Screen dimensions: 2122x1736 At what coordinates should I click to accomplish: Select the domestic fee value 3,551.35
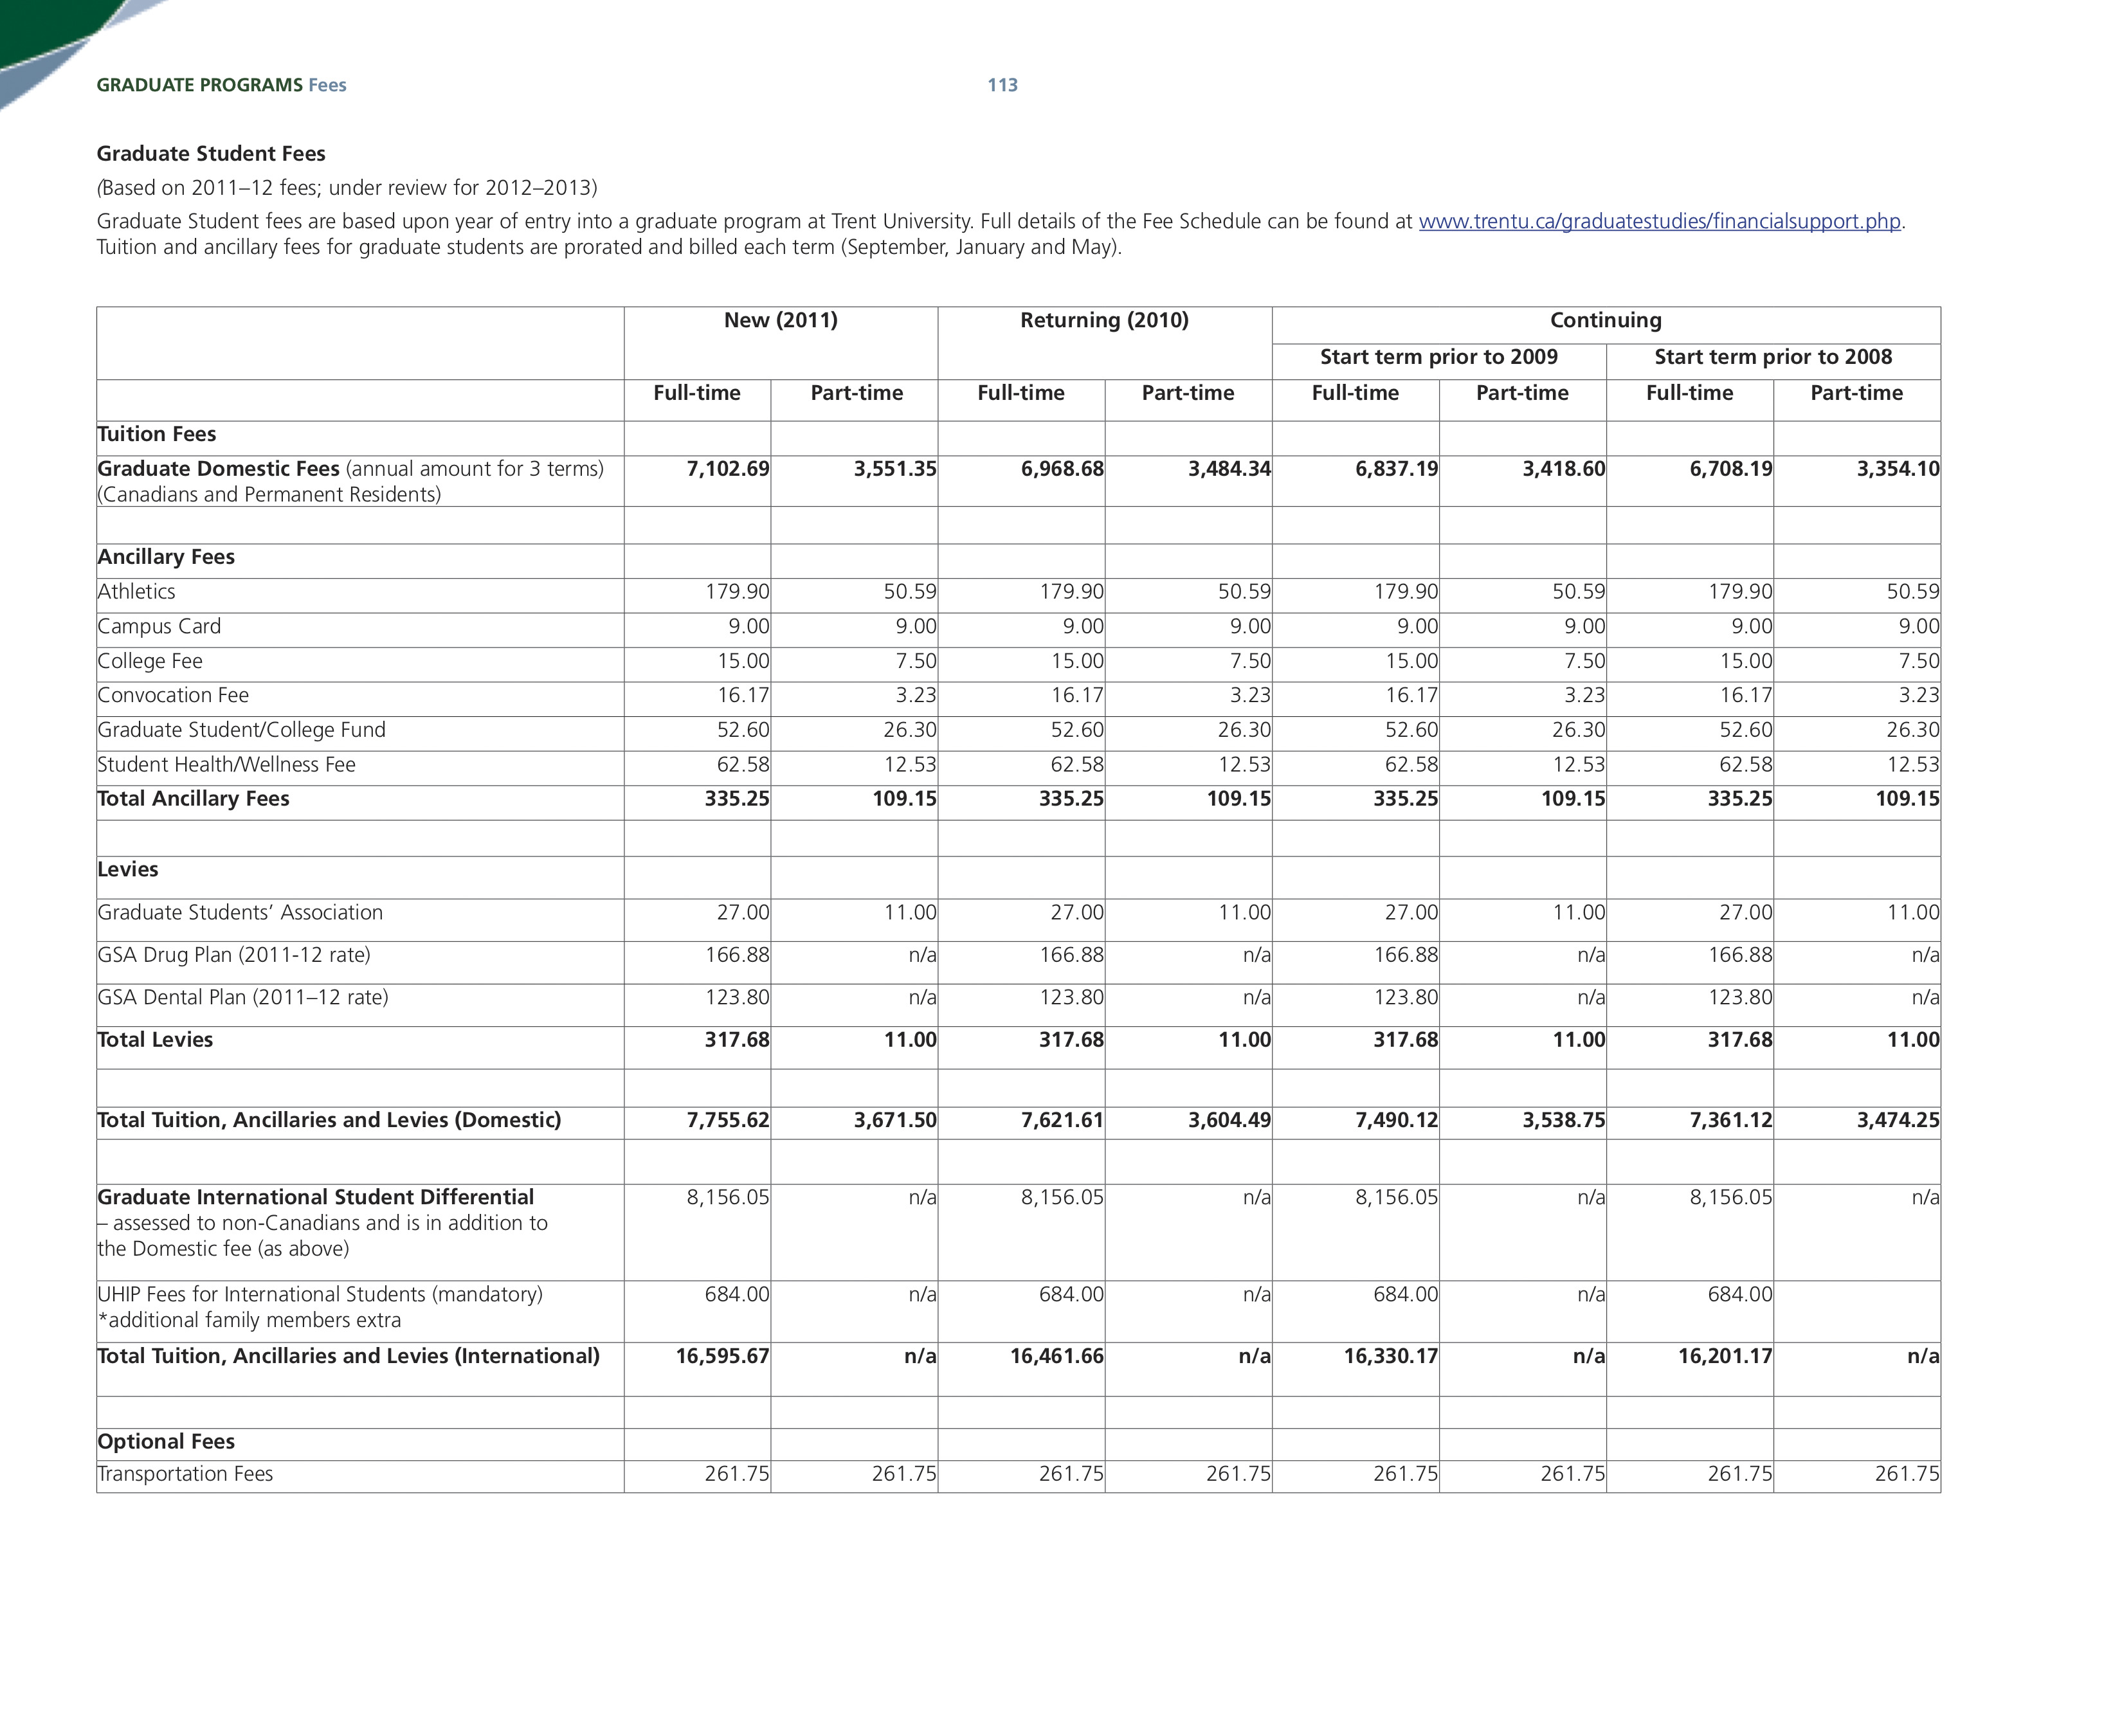click(895, 469)
